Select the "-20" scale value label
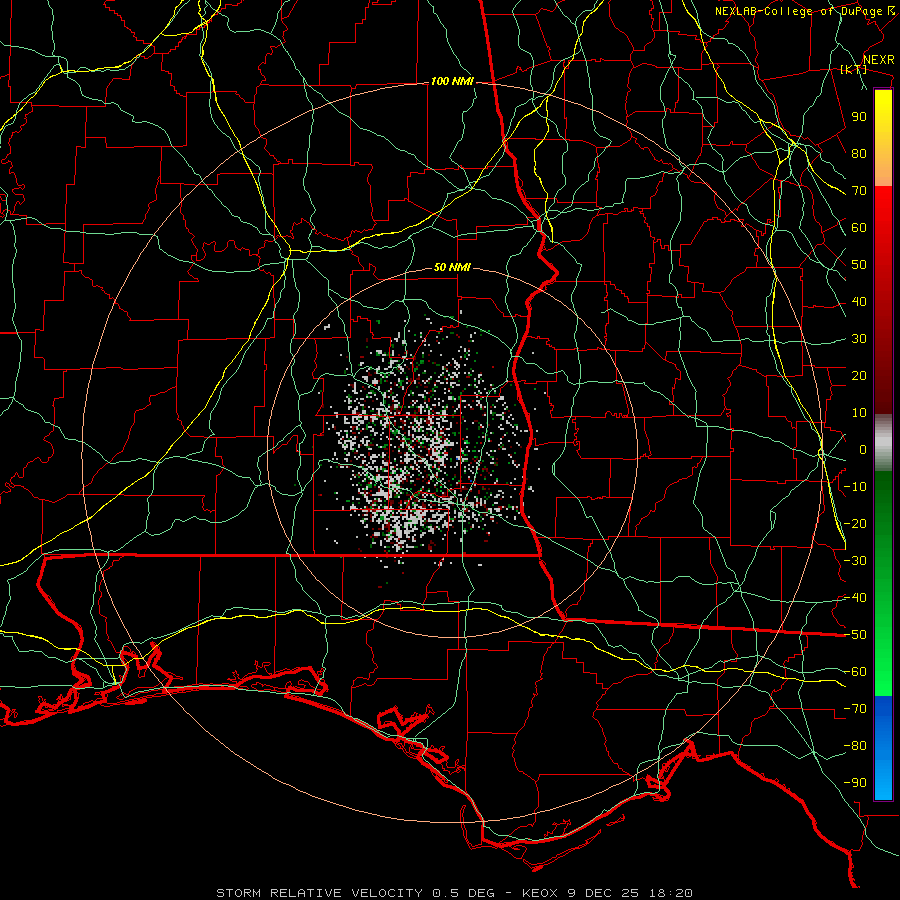Viewport: 900px width, 900px height. (855, 524)
